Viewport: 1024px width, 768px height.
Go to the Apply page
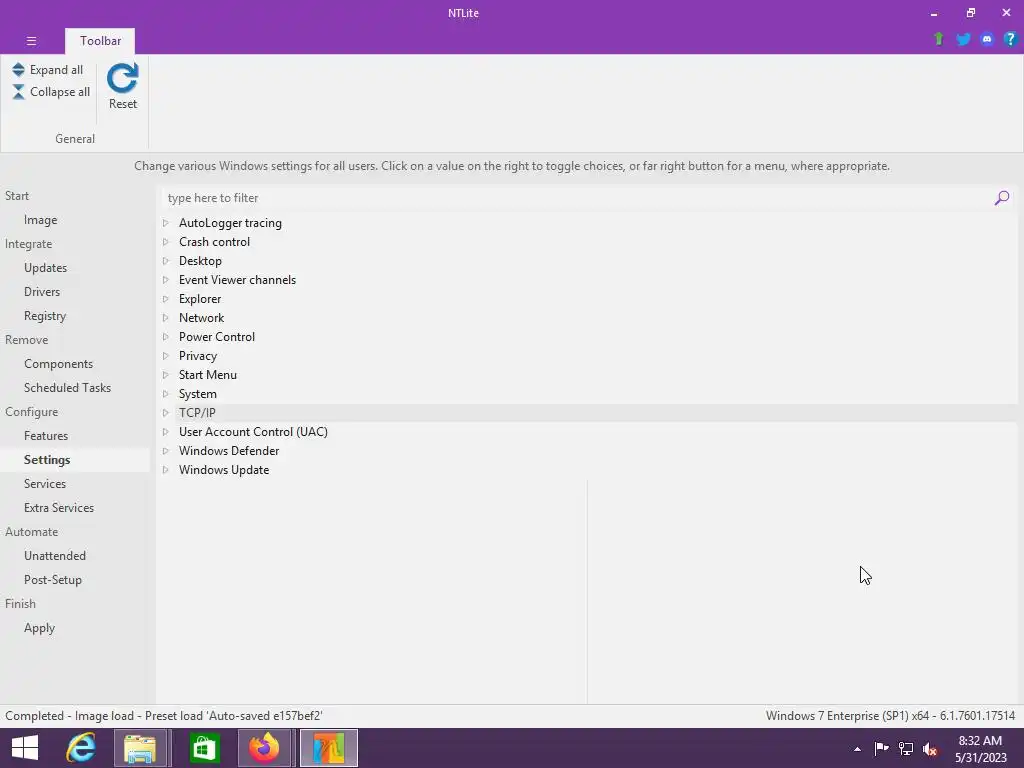[x=39, y=628]
